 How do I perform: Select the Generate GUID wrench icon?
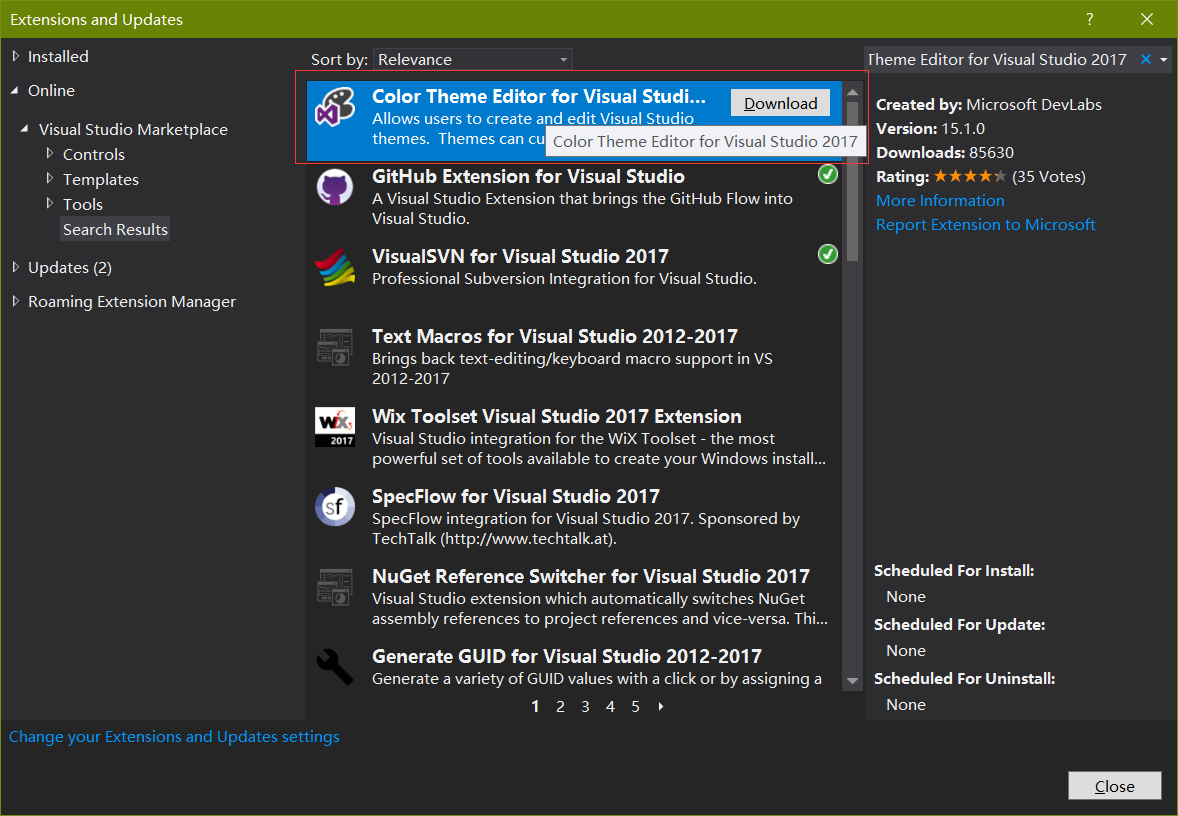coord(334,666)
